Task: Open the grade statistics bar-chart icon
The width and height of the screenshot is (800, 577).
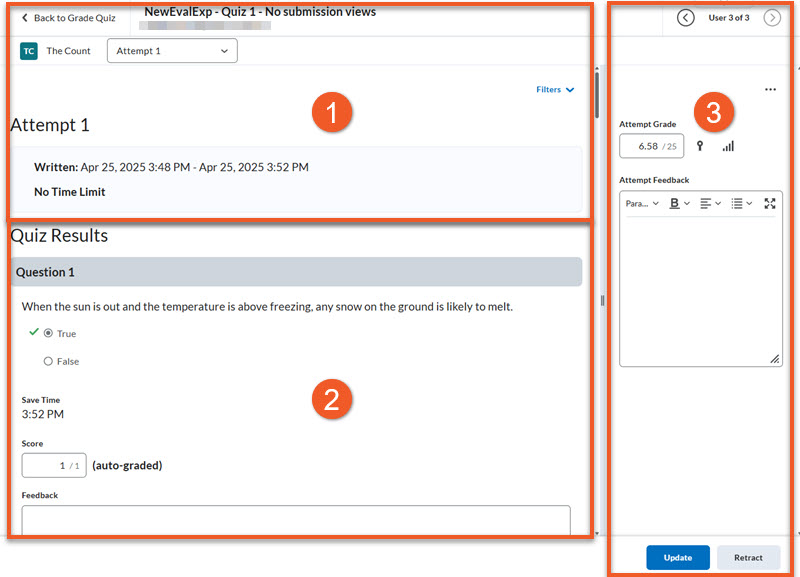Action: [x=728, y=146]
